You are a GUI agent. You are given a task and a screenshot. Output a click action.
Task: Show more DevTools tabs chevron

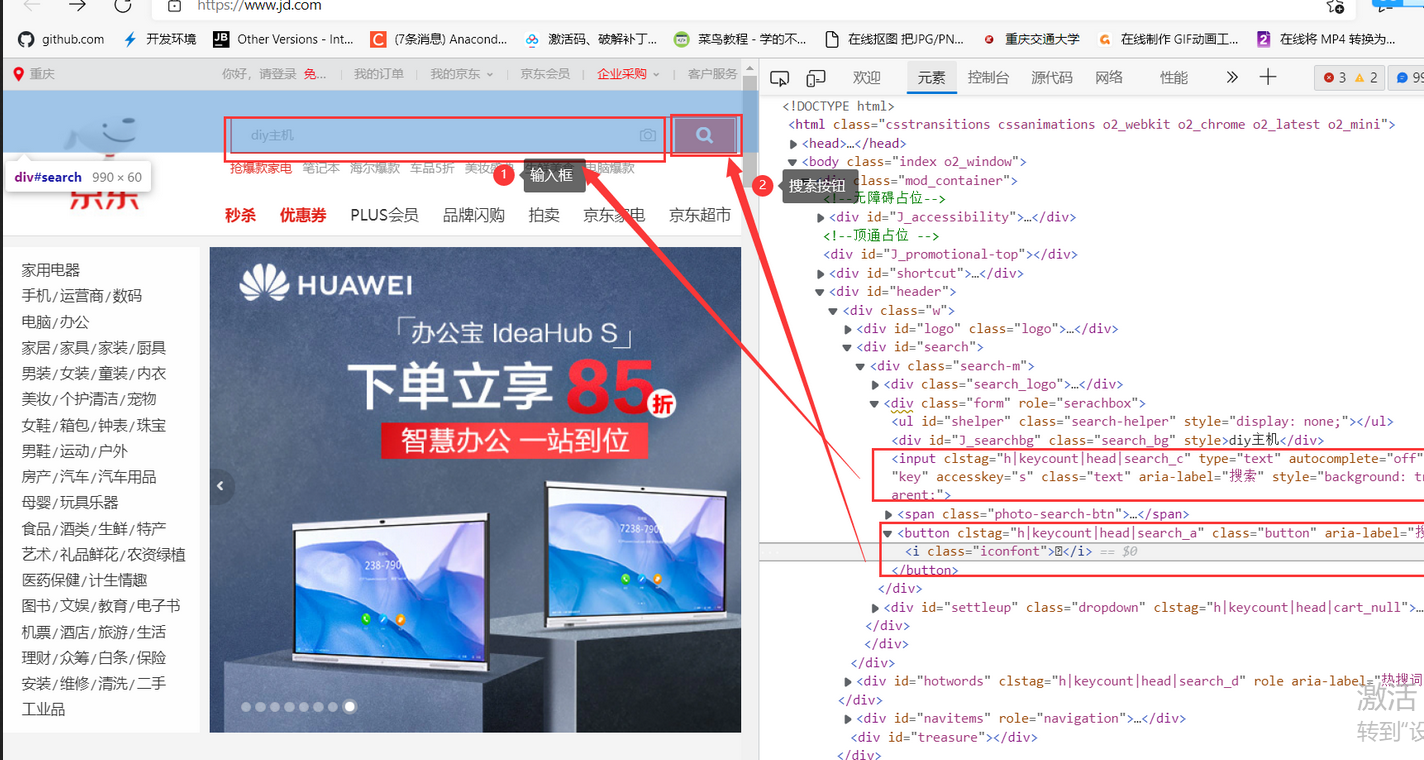coord(1232,77)
